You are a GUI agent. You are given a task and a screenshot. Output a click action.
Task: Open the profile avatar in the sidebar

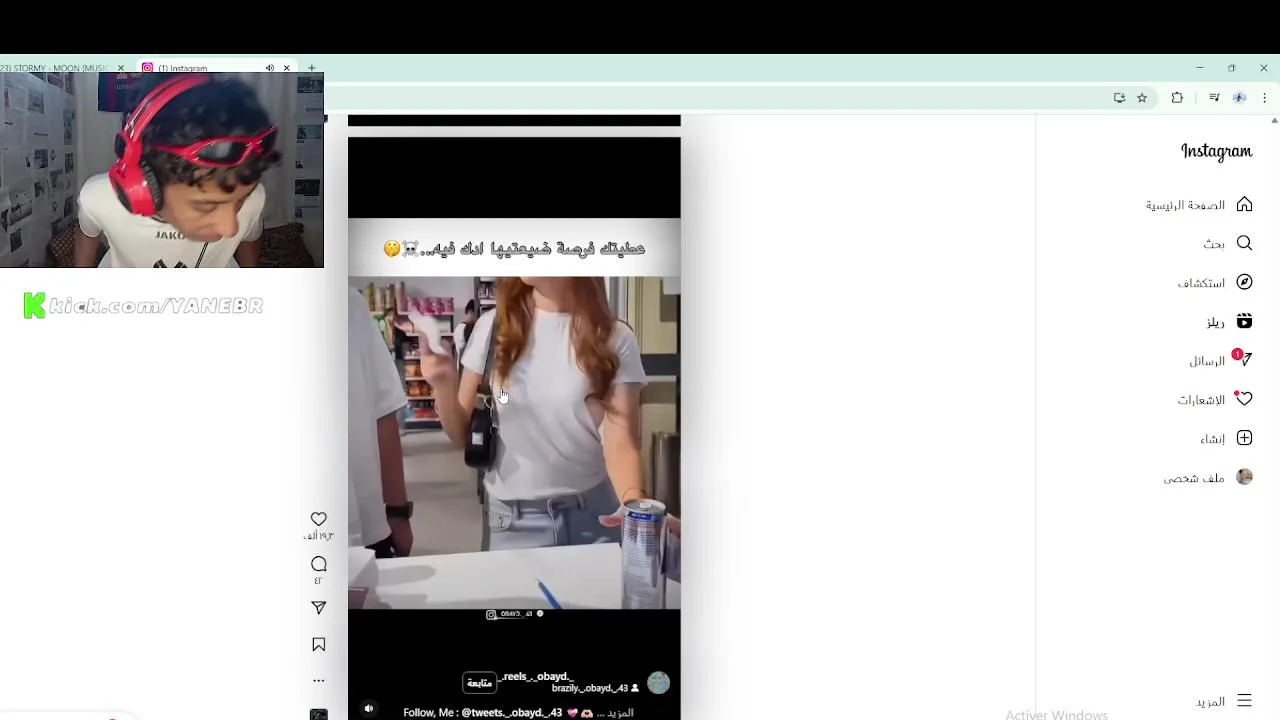(x=1244, y=477)
